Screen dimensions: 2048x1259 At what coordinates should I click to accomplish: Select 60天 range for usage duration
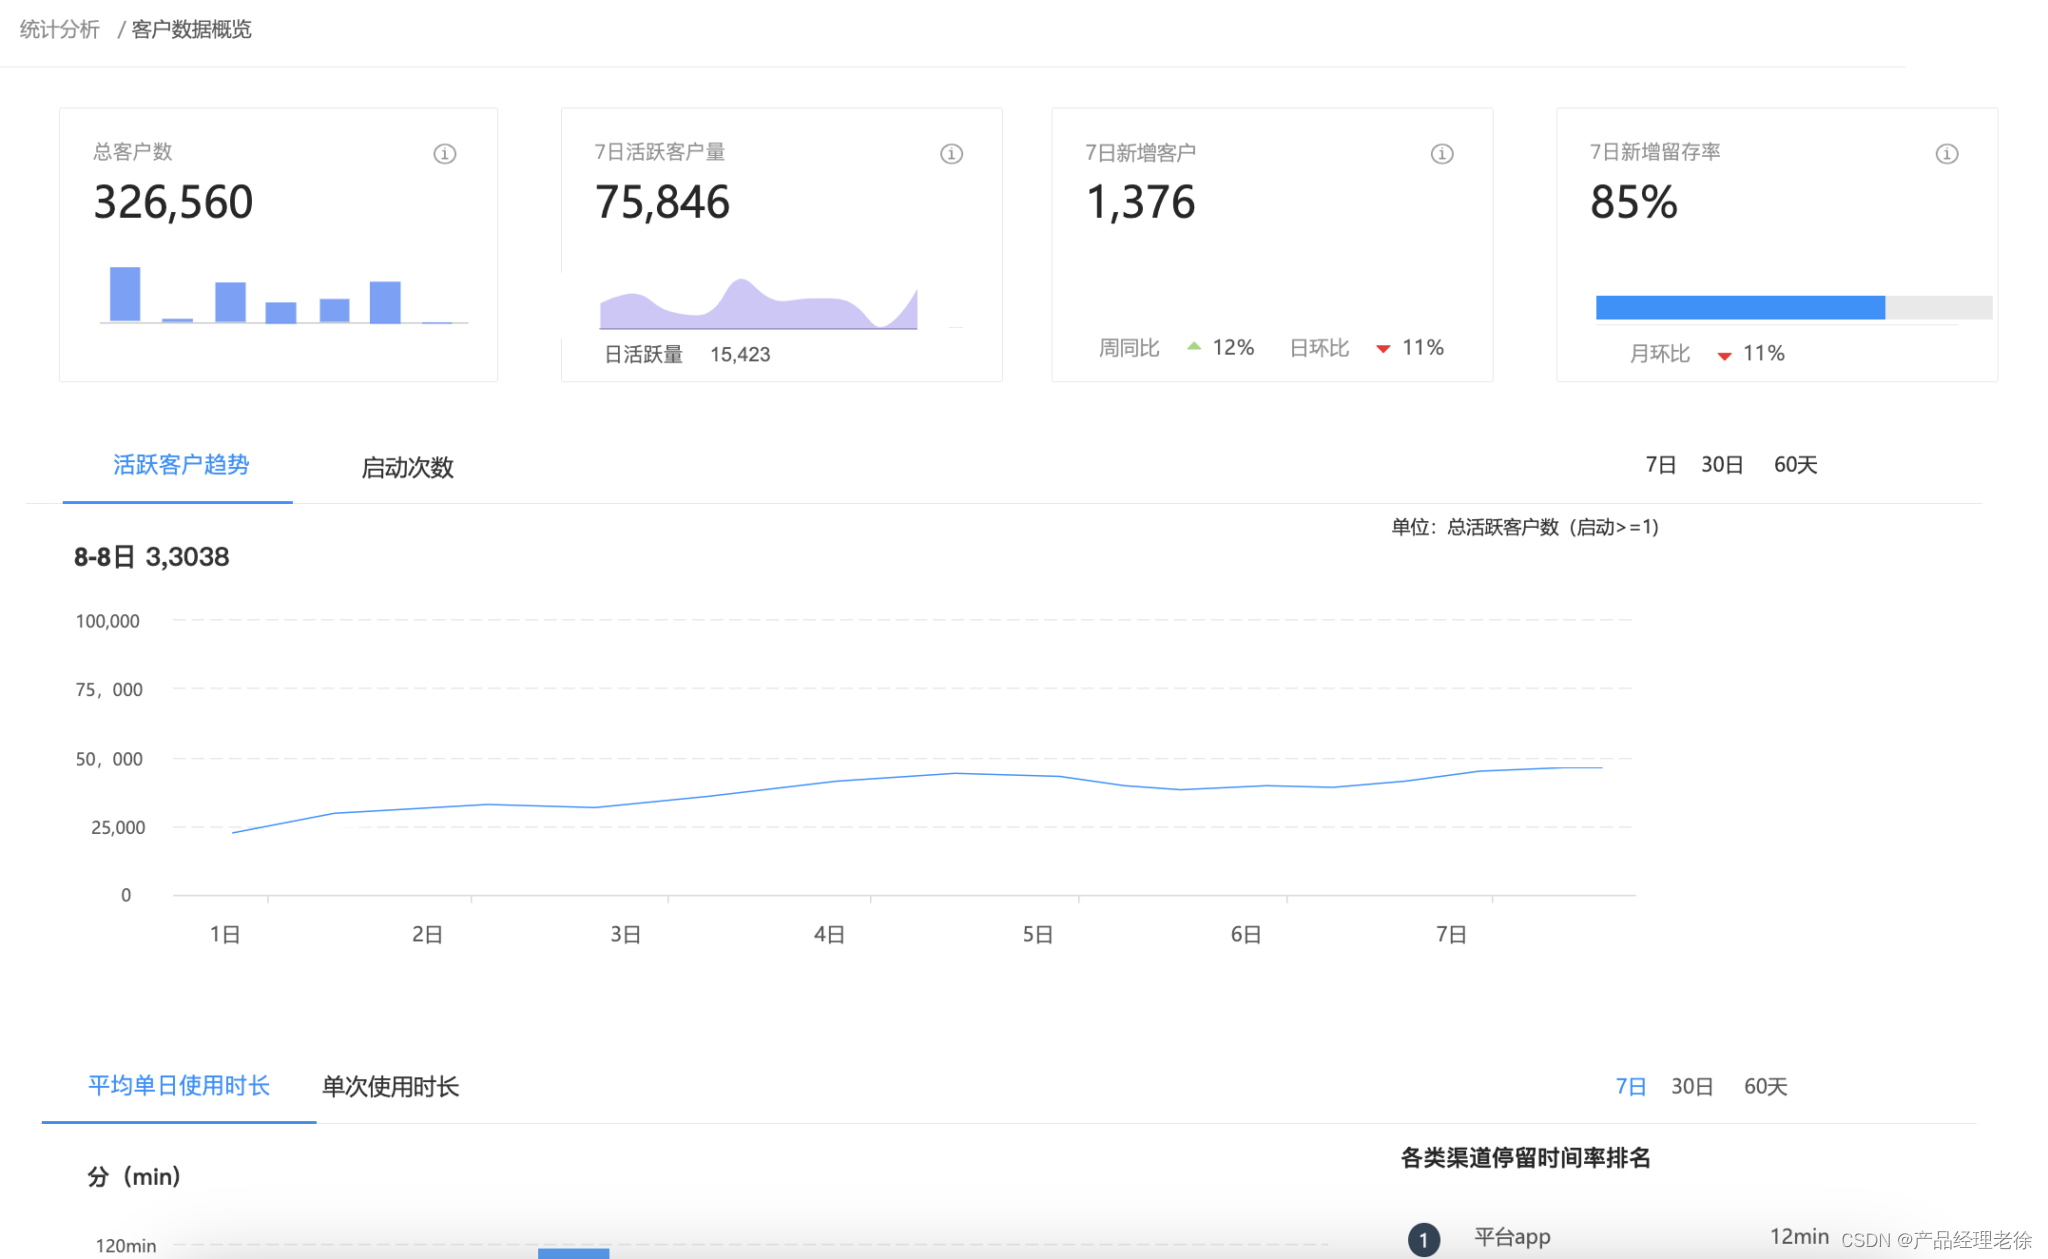coord(1765,1087)
